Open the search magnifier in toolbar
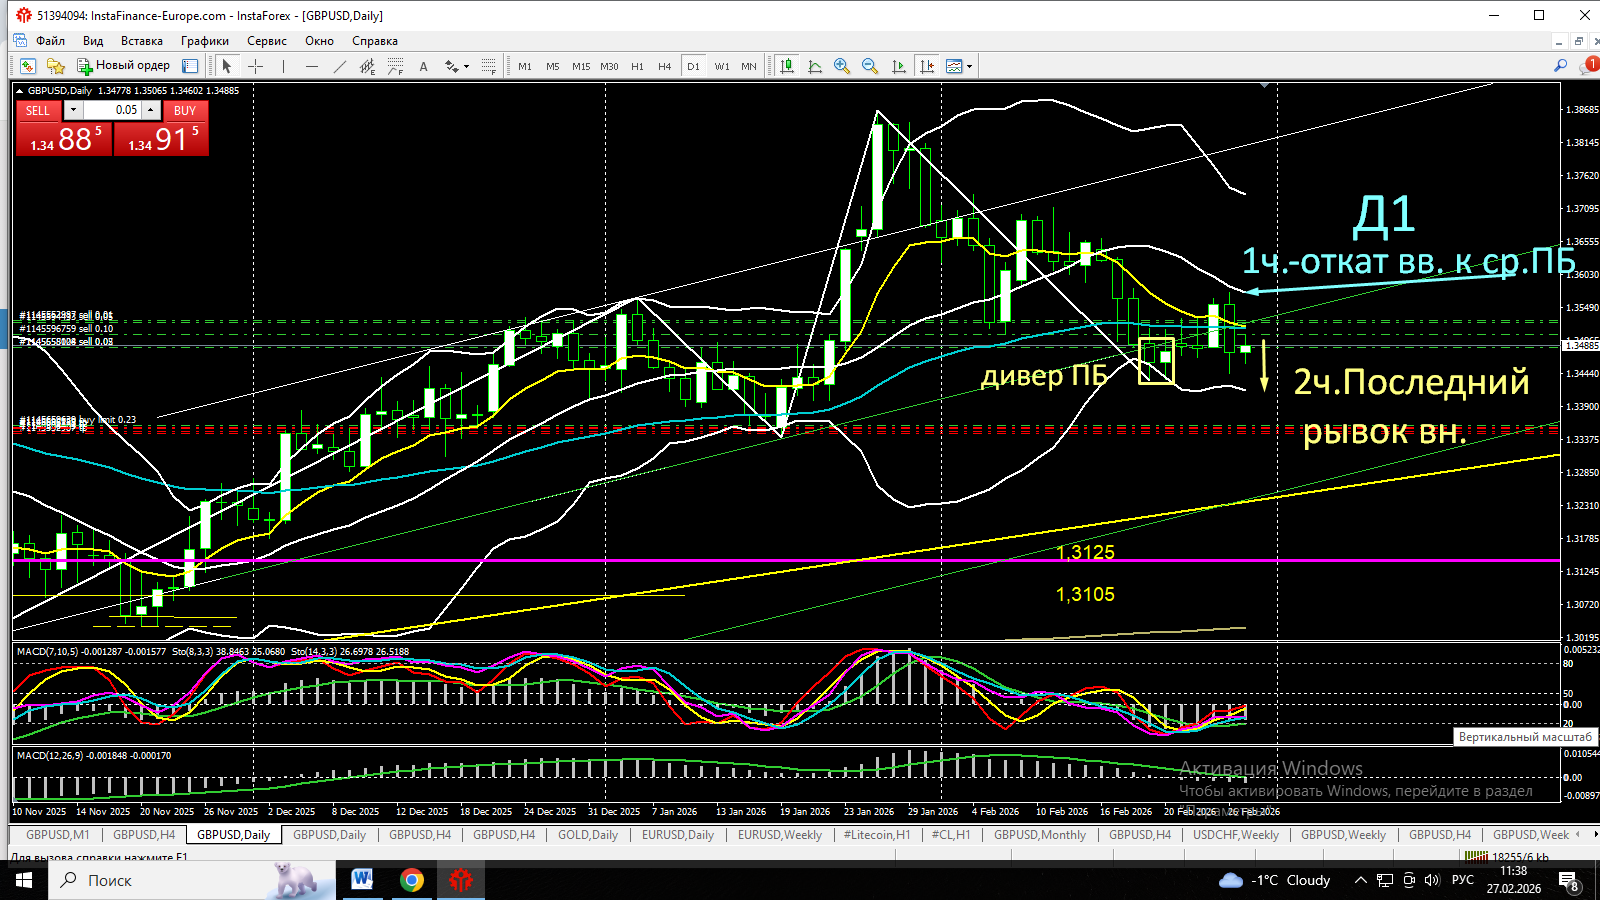Image resolution: width=1600 pixels, height=900 pixels. [x=1560, y=66]
